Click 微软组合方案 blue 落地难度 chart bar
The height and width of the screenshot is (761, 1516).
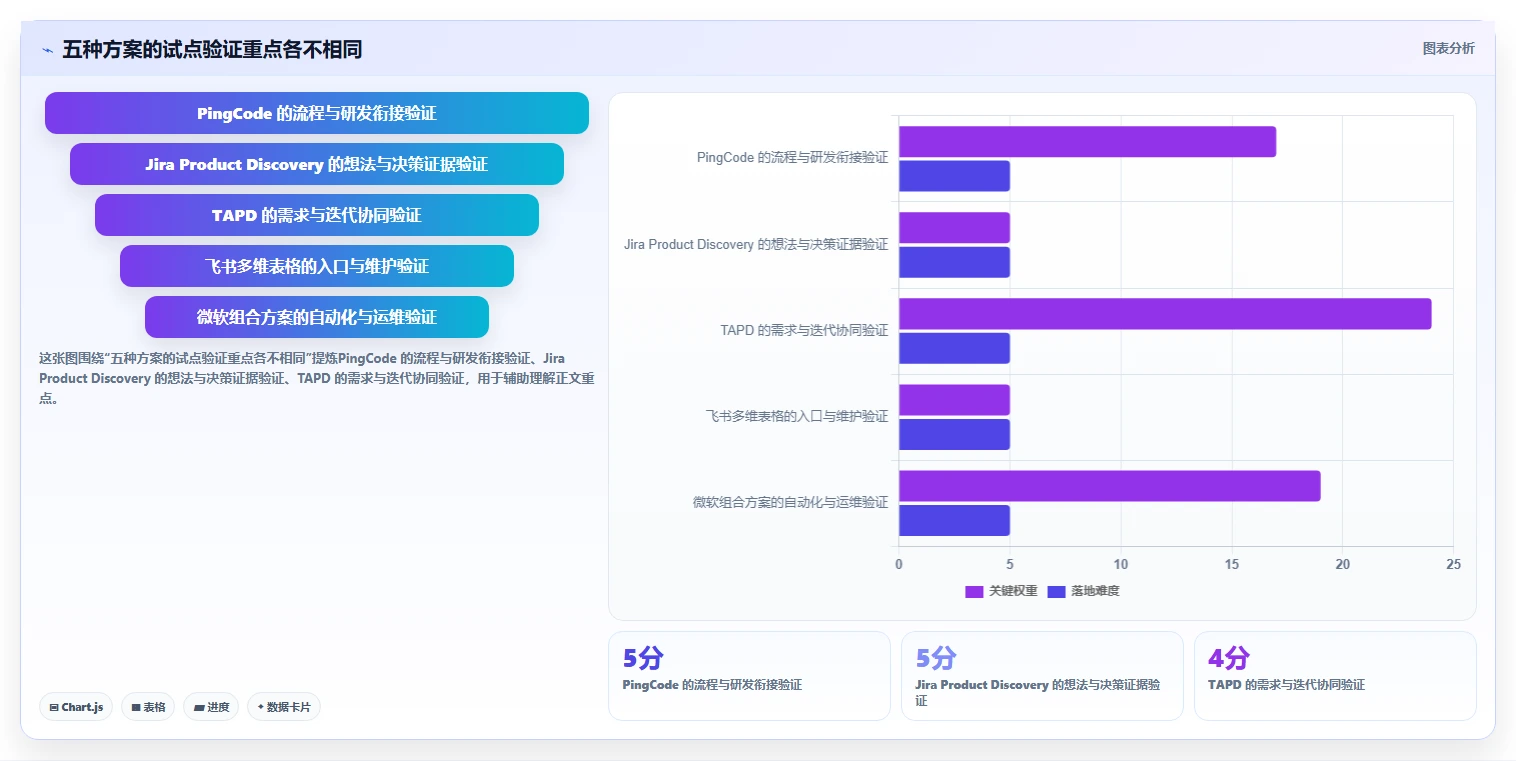[x=954, y=520]
